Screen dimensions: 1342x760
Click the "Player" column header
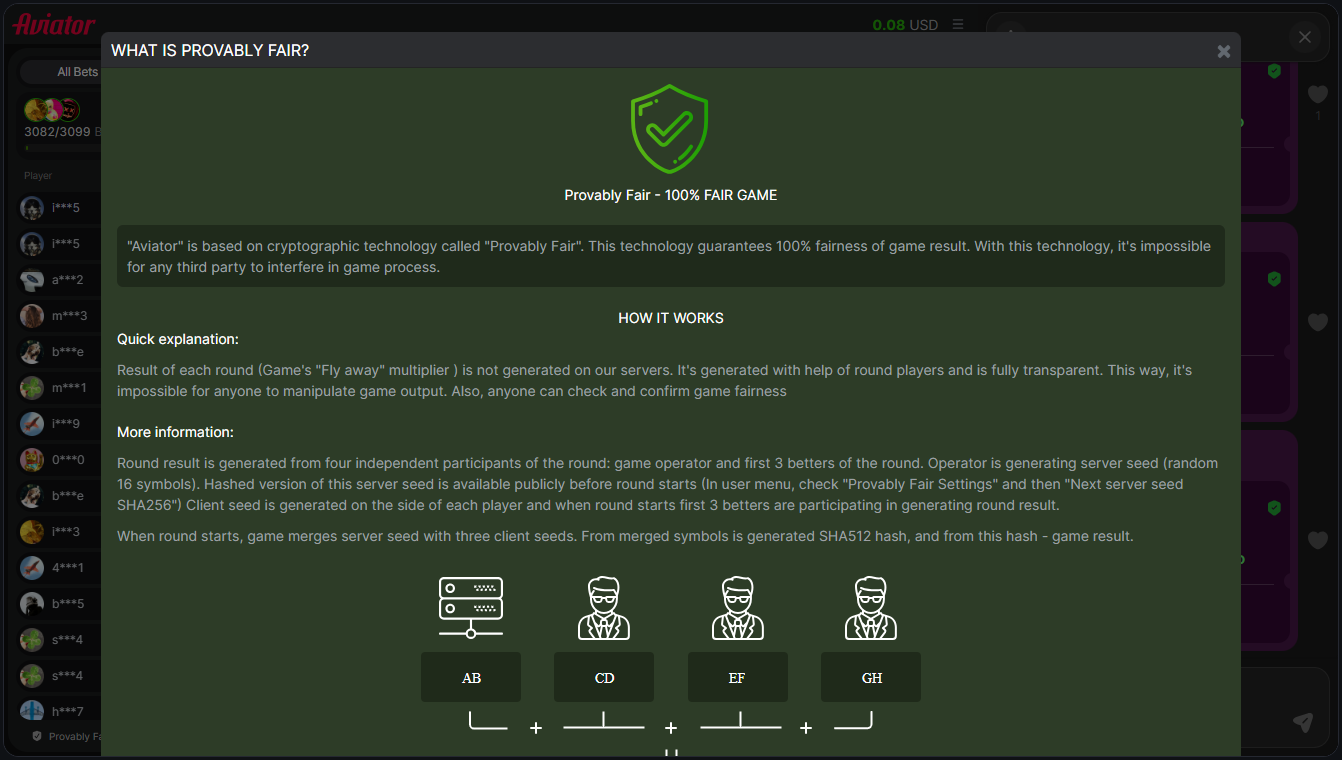(x=38, y=176)
